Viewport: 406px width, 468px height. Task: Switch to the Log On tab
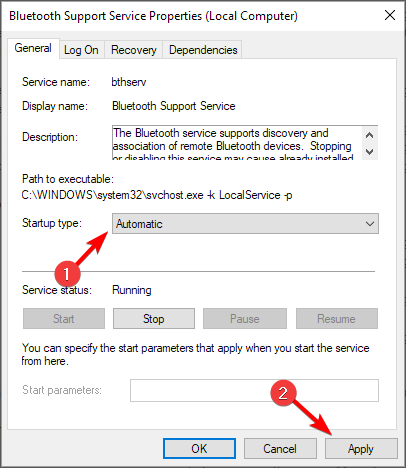click(81, 50)
